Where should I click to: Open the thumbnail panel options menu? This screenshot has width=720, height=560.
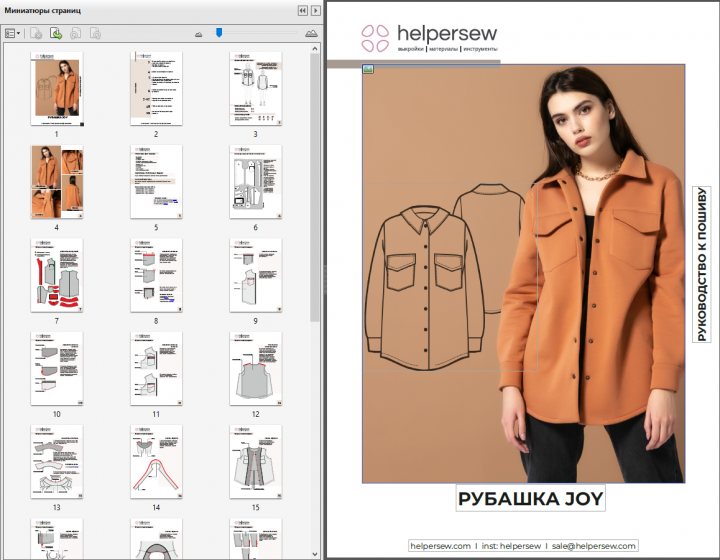(x=12, y=34)
